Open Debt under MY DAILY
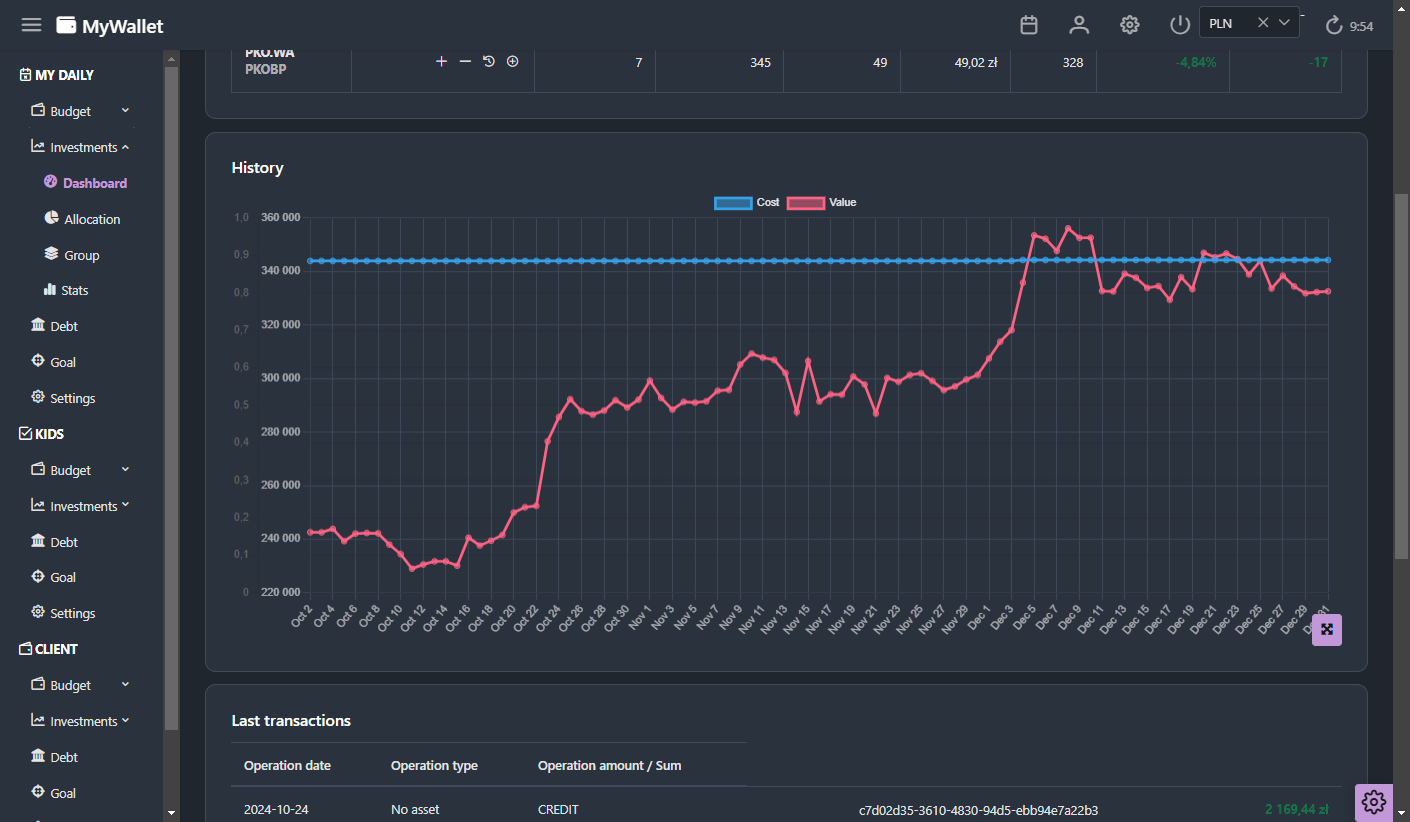Viewport: 1410px width, 822px height. (54, 326)
